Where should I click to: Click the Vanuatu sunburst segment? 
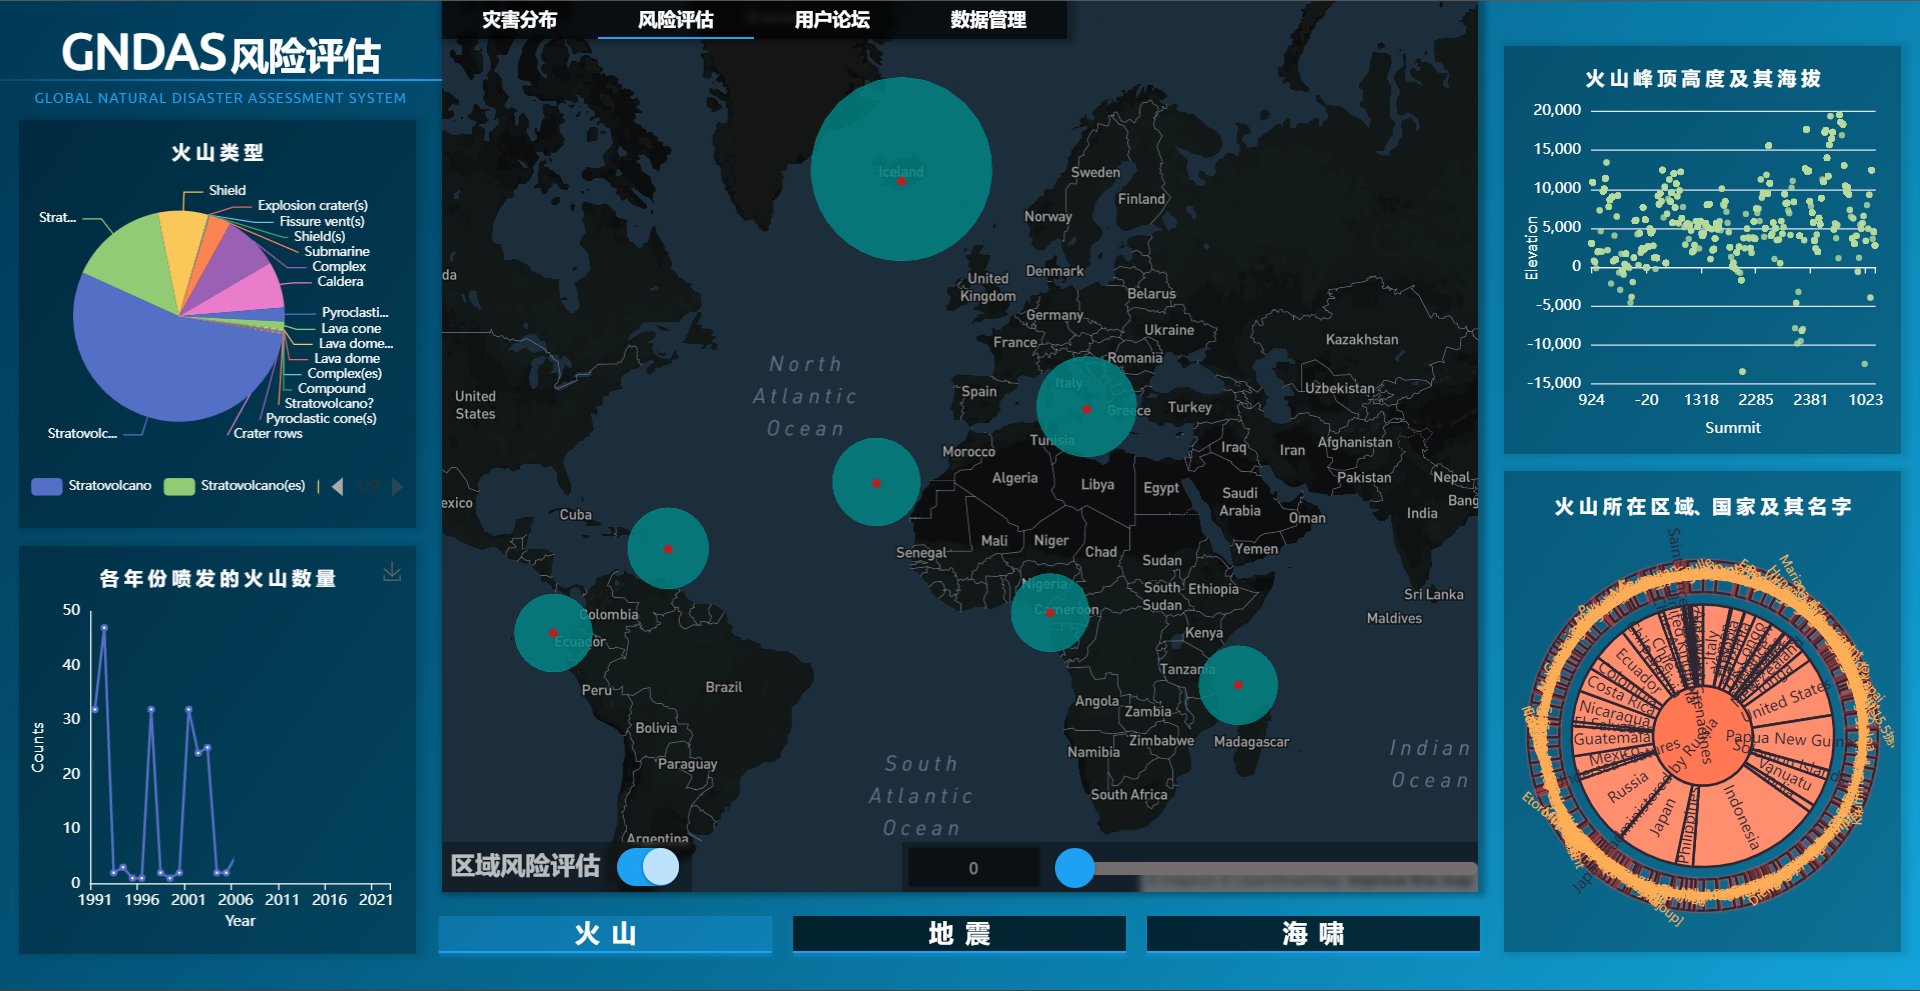tap(1786, 775)
